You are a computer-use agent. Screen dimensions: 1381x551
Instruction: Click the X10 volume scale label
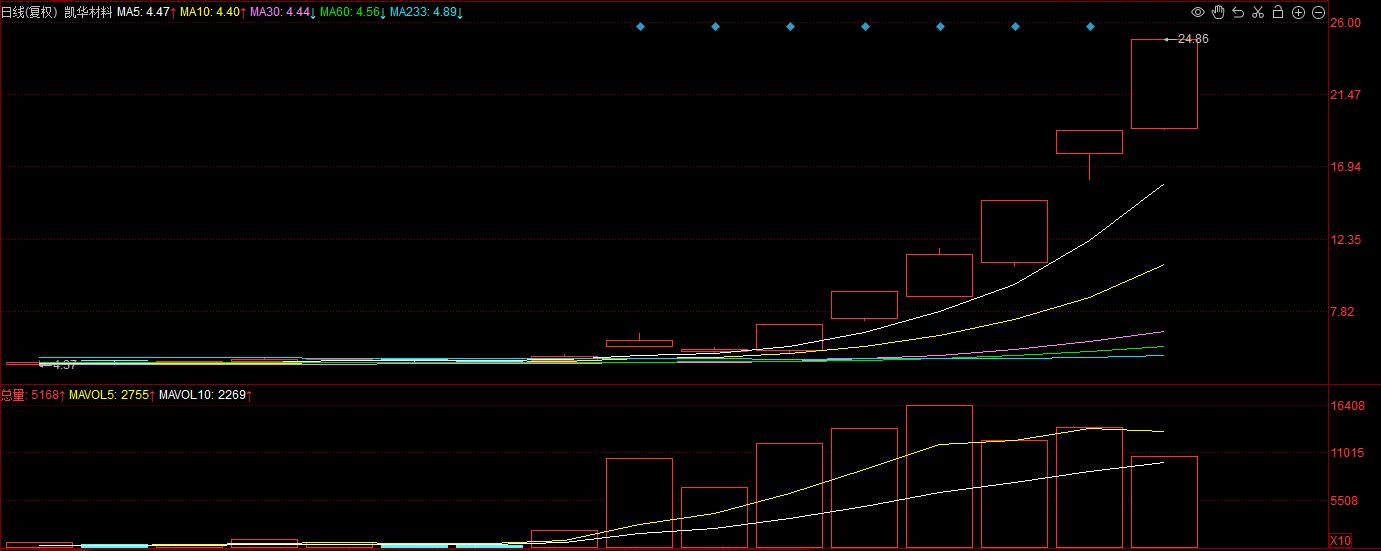(x=1340, y=540)
